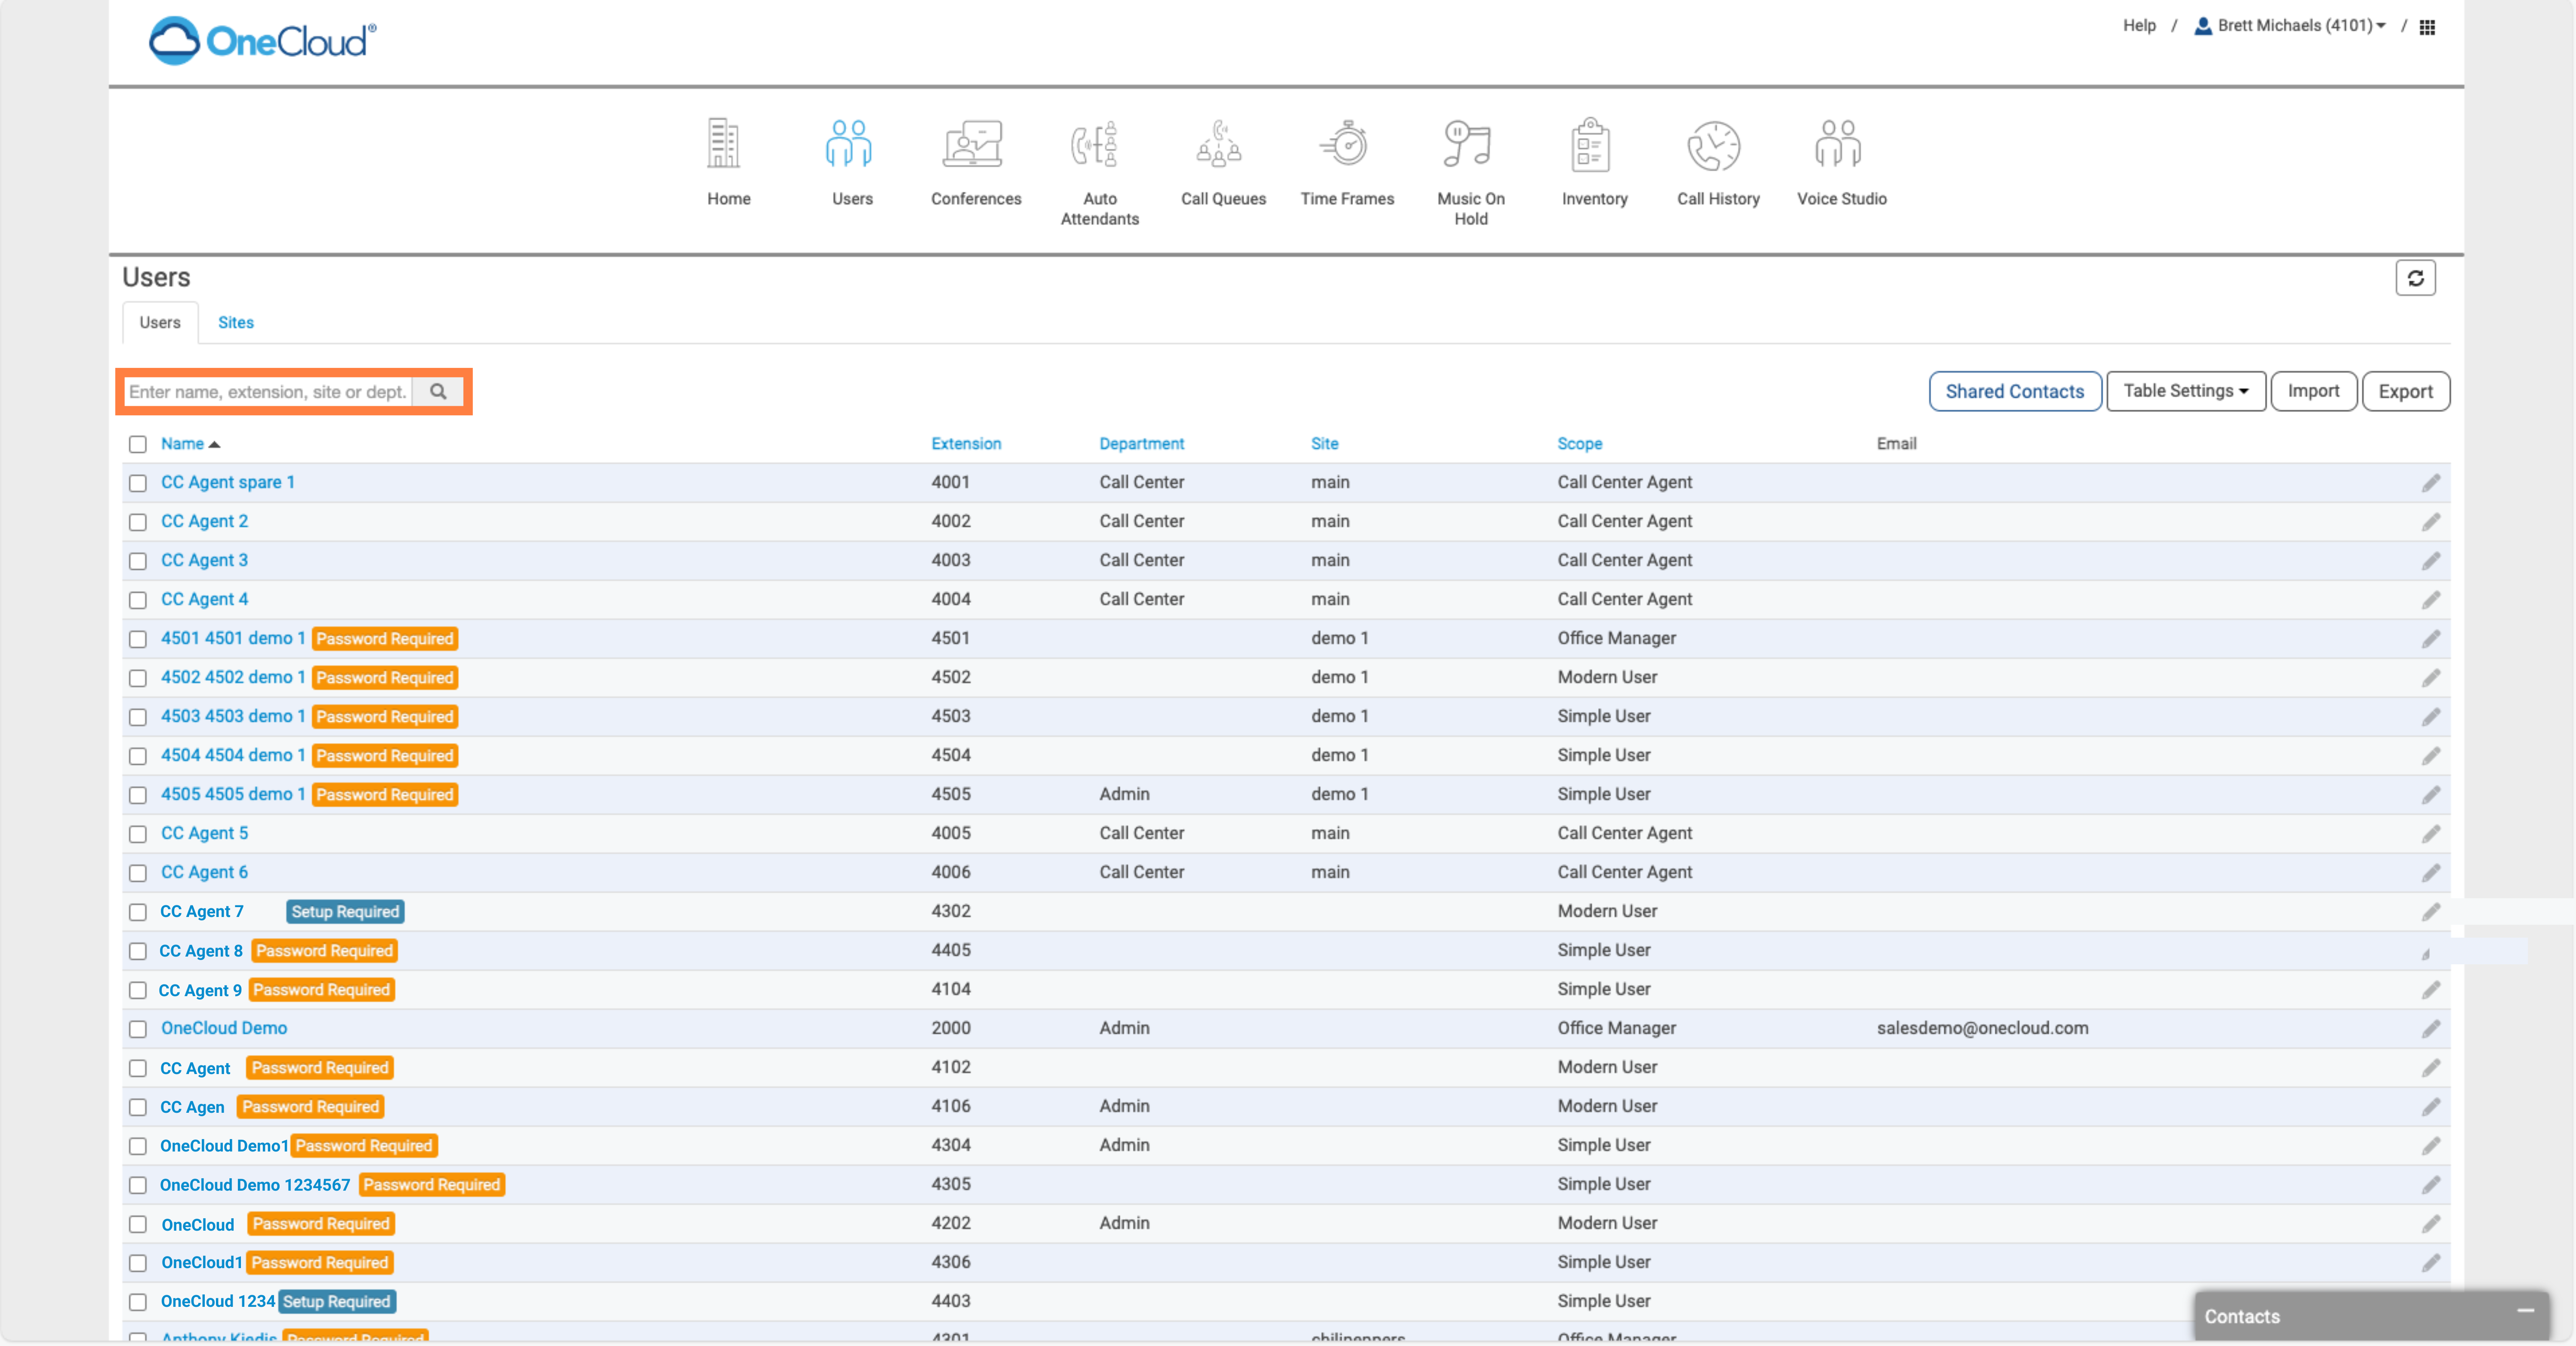The height and width of the screenshot is (1346, 2576).
Task: Open the Help link at top
Action: [2138, 26]
